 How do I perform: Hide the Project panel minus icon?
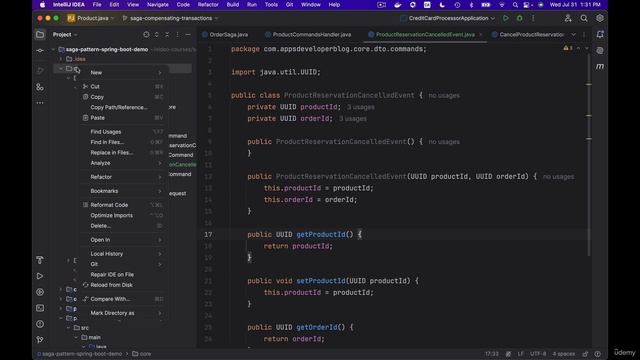click(x=188, y=35)
